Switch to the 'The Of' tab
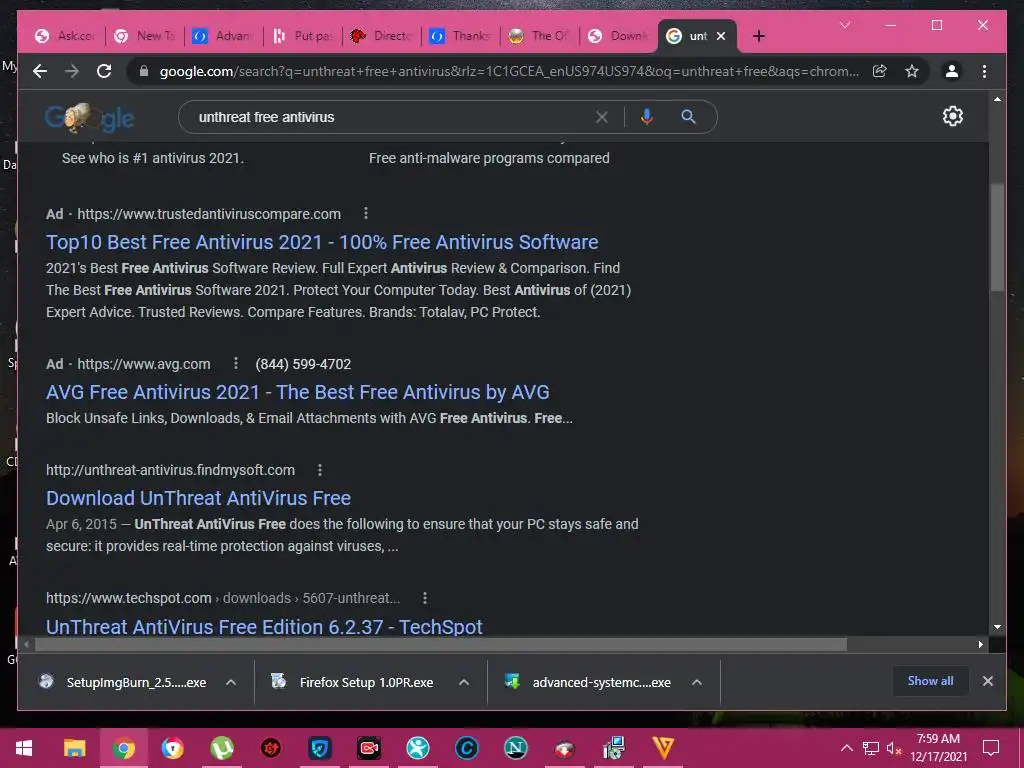 point(540,36)
